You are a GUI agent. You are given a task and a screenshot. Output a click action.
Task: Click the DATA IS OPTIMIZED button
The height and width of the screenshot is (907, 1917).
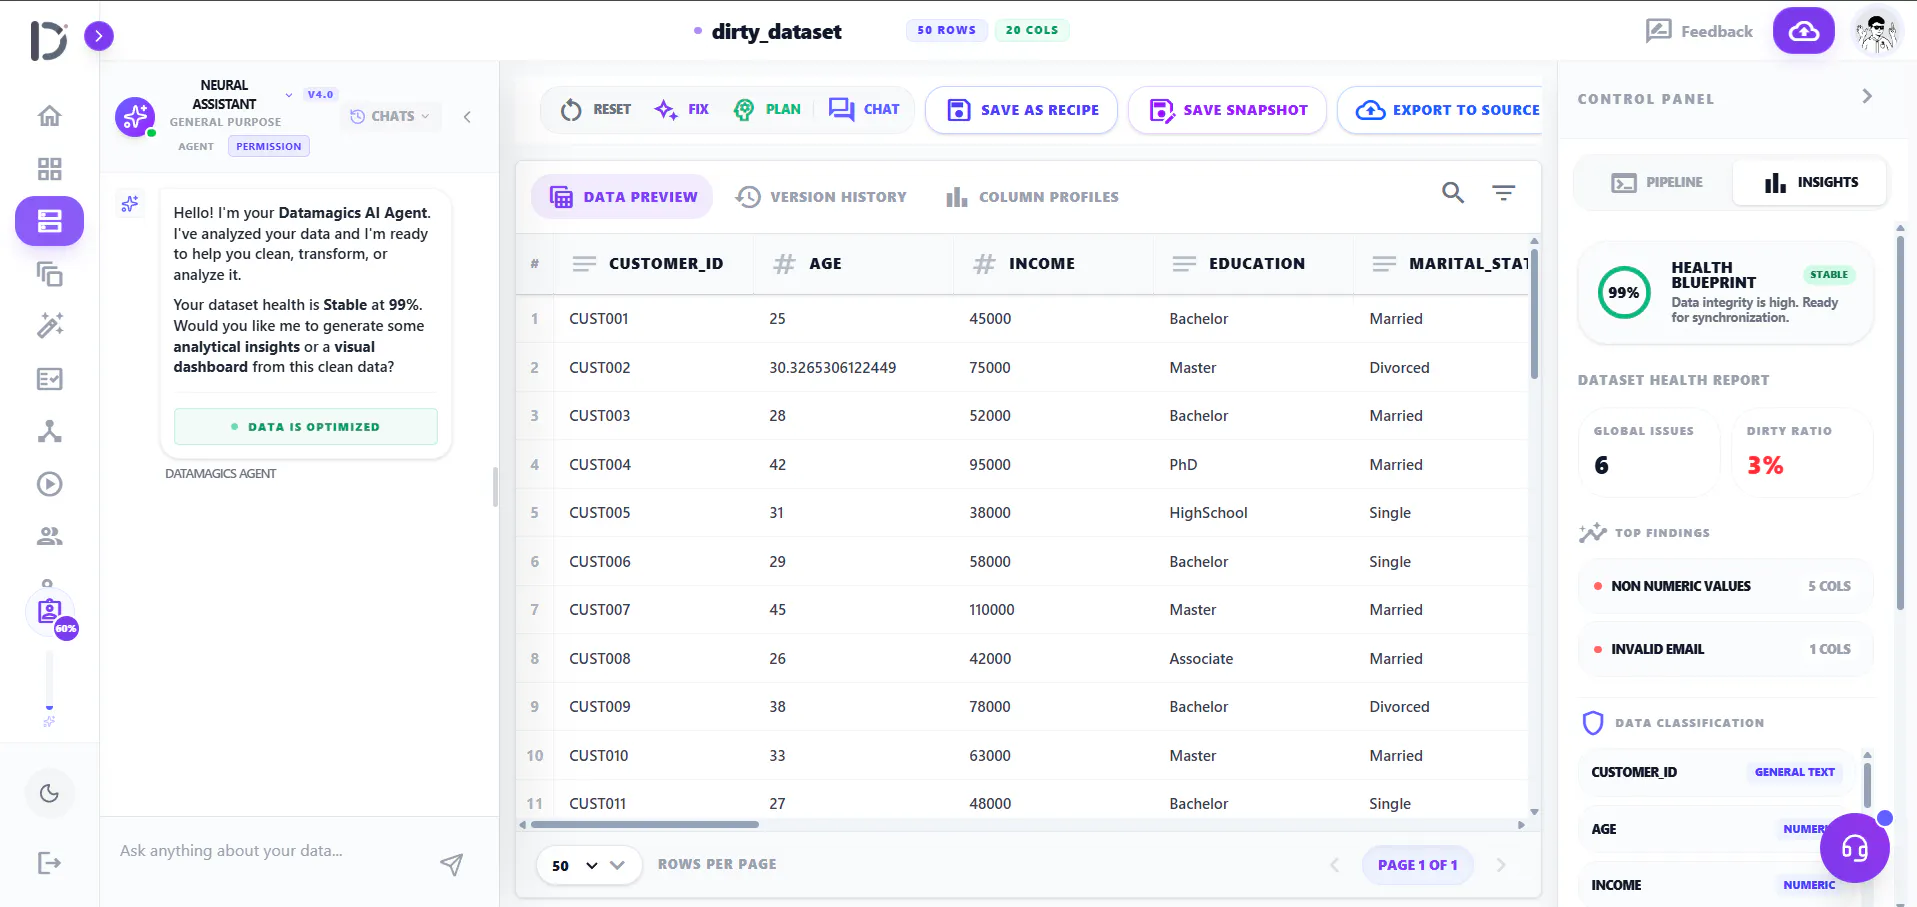(306, 426)
